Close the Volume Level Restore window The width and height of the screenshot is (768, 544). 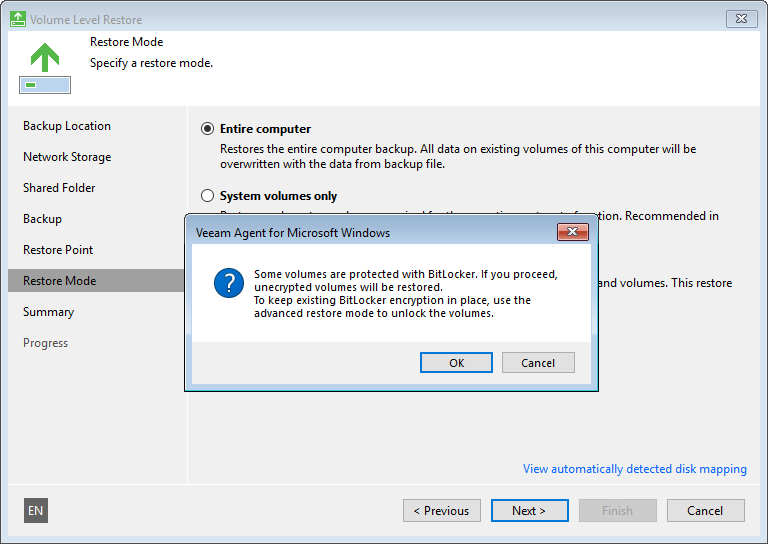coord(742,19)
